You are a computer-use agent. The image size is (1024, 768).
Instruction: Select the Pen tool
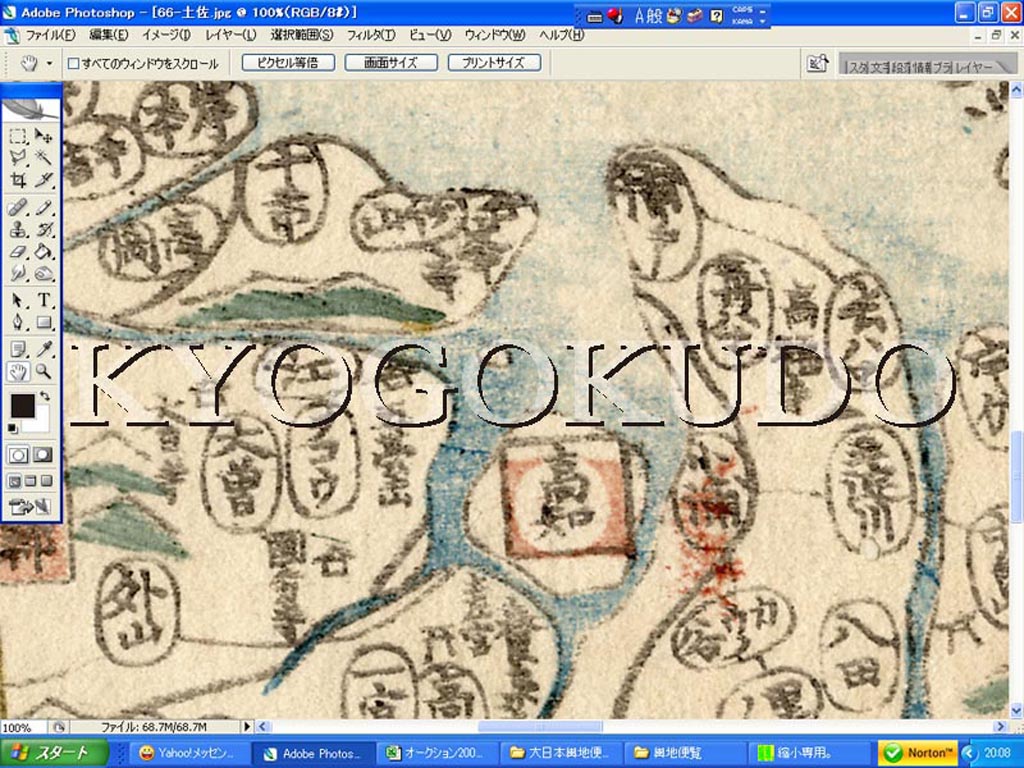tap(18, 322)
